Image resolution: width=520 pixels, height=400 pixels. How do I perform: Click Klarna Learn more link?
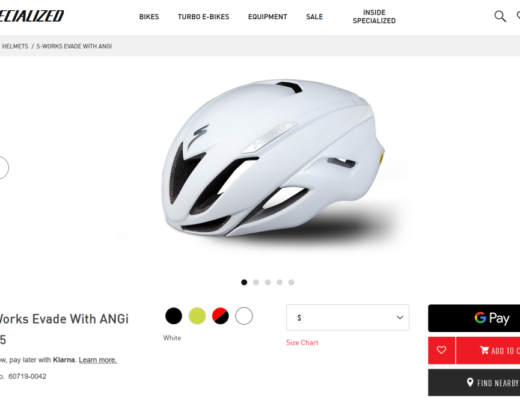[x=98, y=360]
